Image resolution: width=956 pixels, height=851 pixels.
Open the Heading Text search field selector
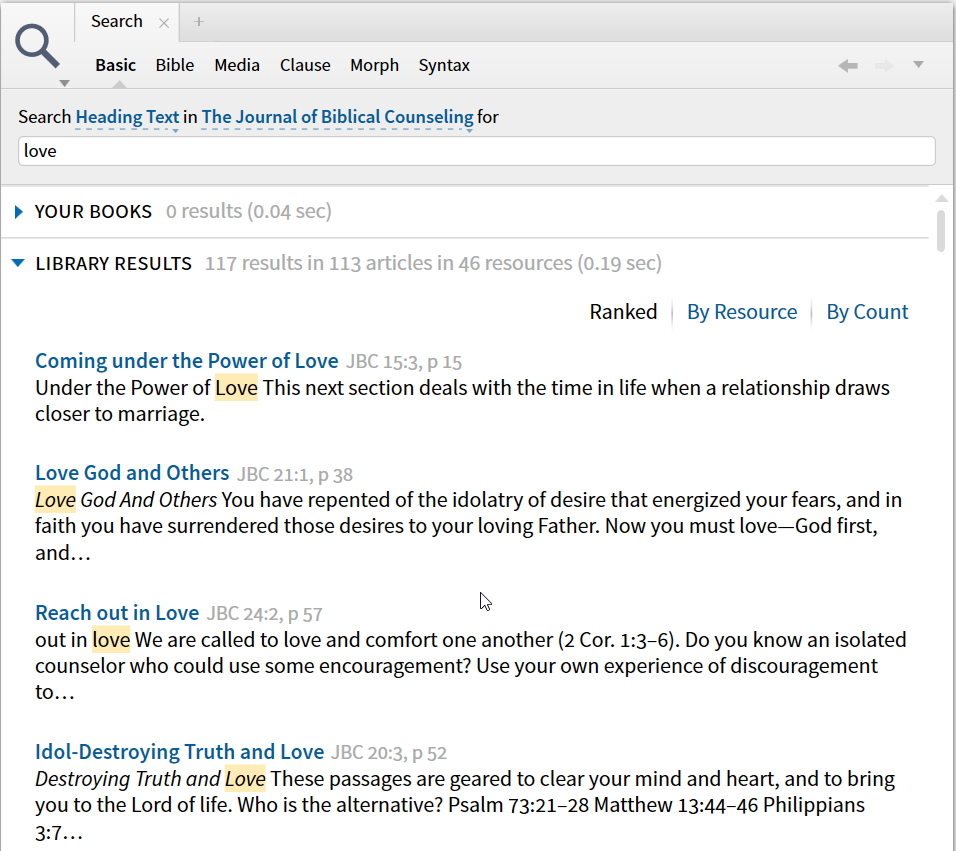click(127, 117)
